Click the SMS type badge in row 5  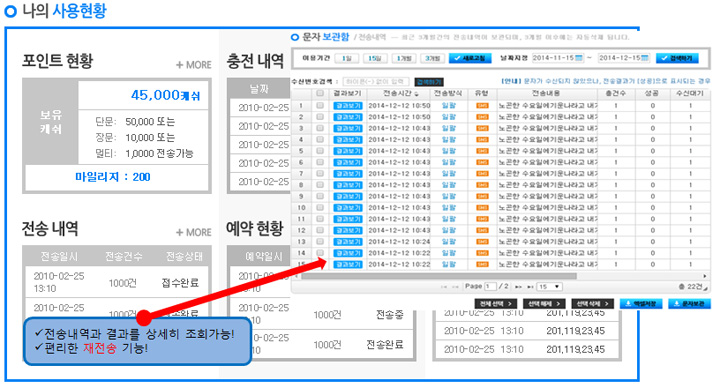(x=482, y=151)
